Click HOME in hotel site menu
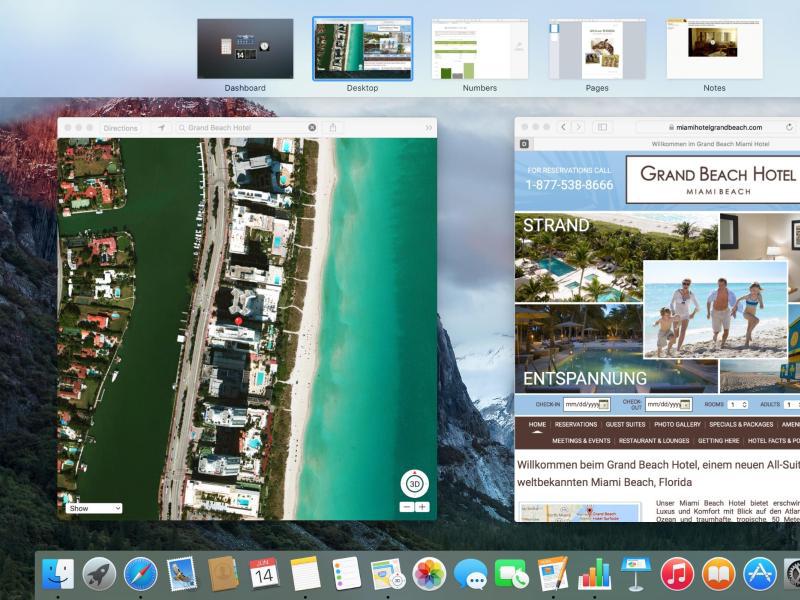 537,424
